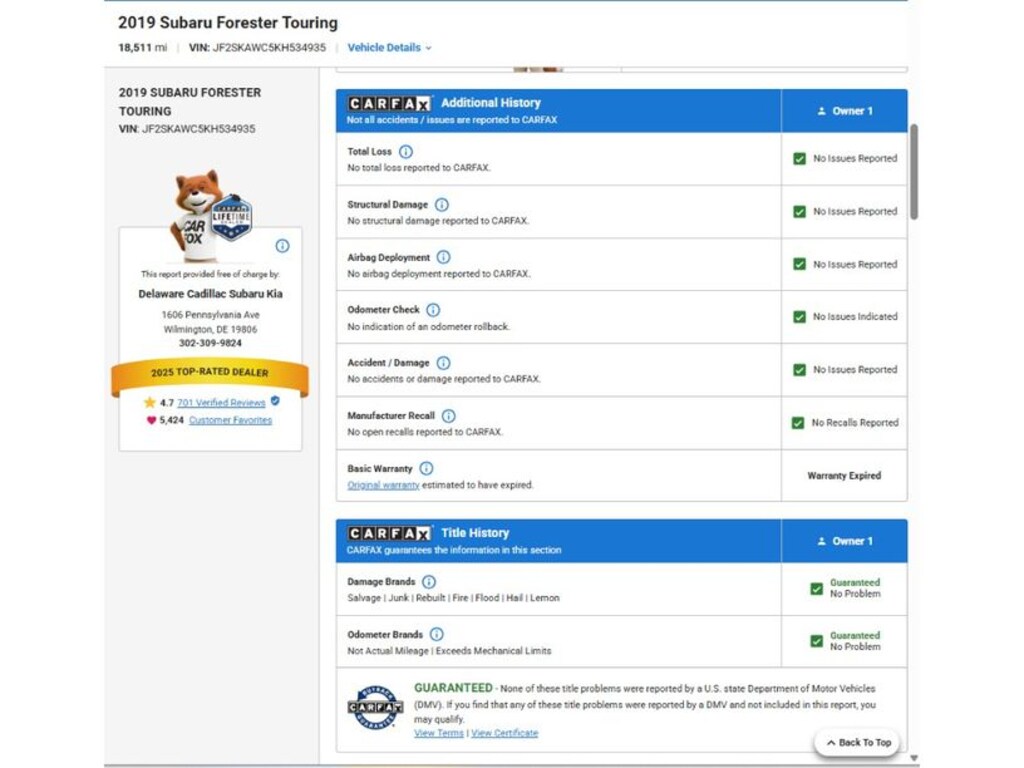Click No Recalls Reported text
1024x768 pixels.
tap(855, 423)
